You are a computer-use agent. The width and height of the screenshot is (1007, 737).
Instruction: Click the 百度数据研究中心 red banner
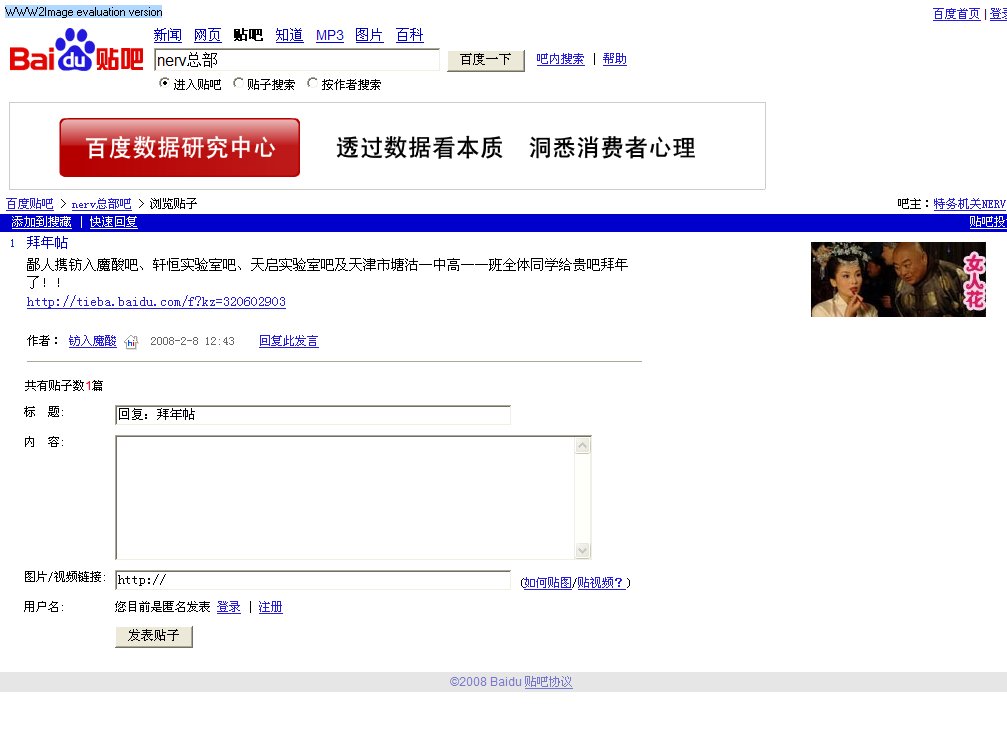tap(180, 147)
